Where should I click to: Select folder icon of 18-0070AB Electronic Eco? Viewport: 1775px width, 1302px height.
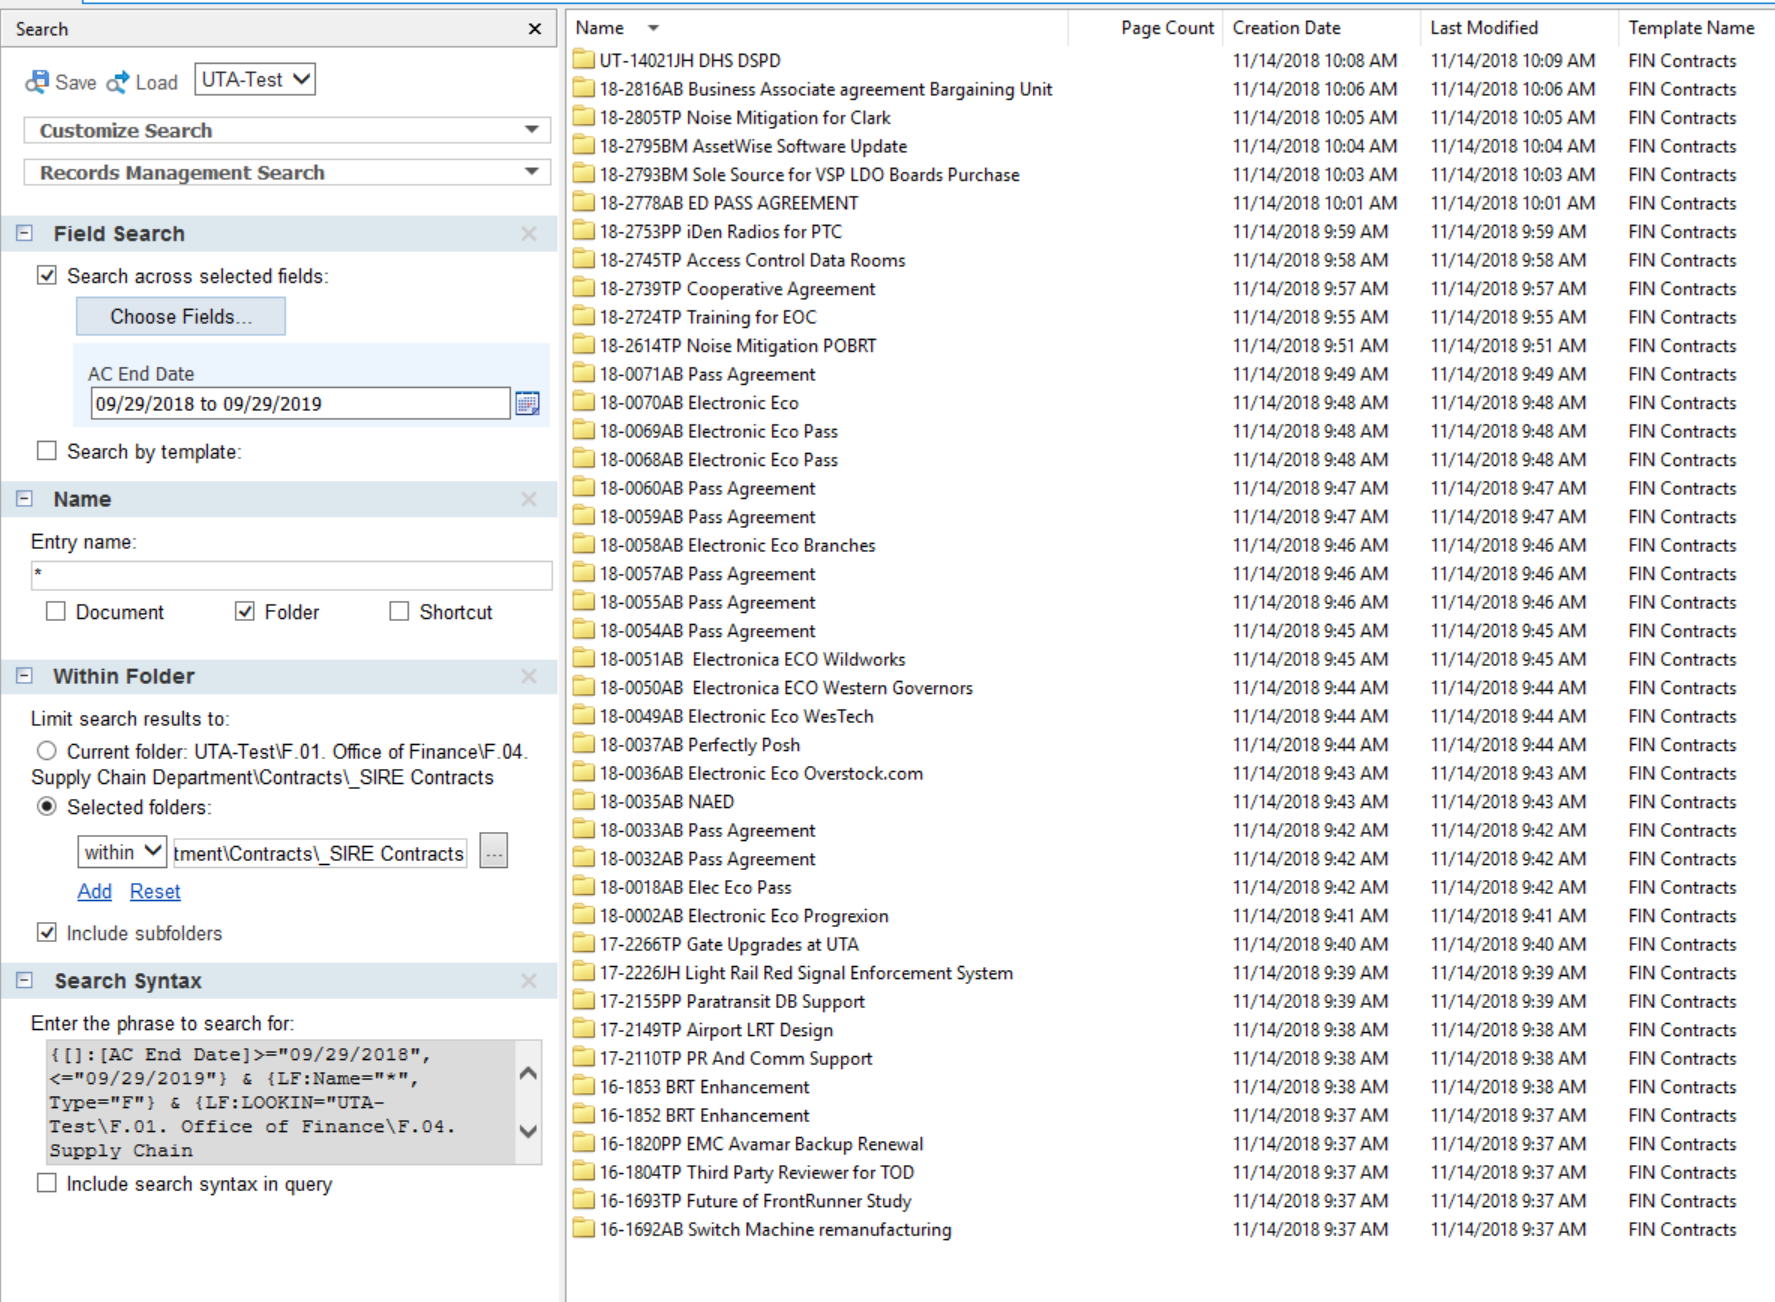(x=584, y=402)
